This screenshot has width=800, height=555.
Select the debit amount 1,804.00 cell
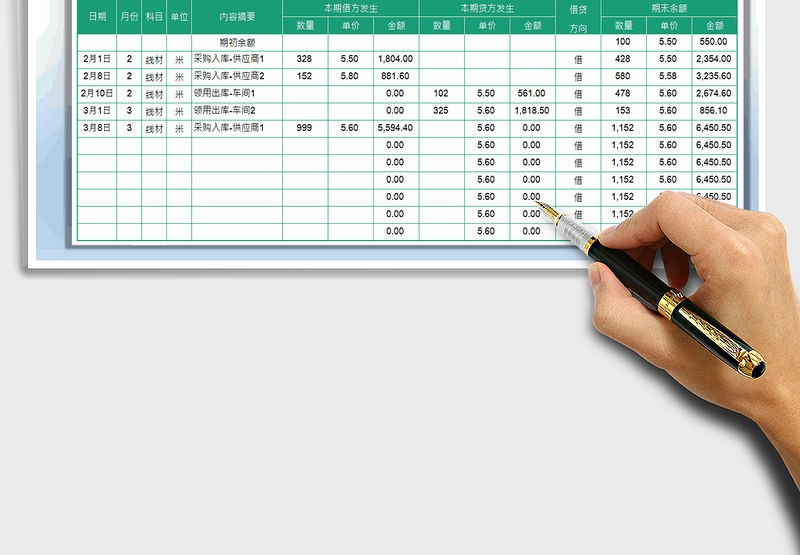coord(395,59)
